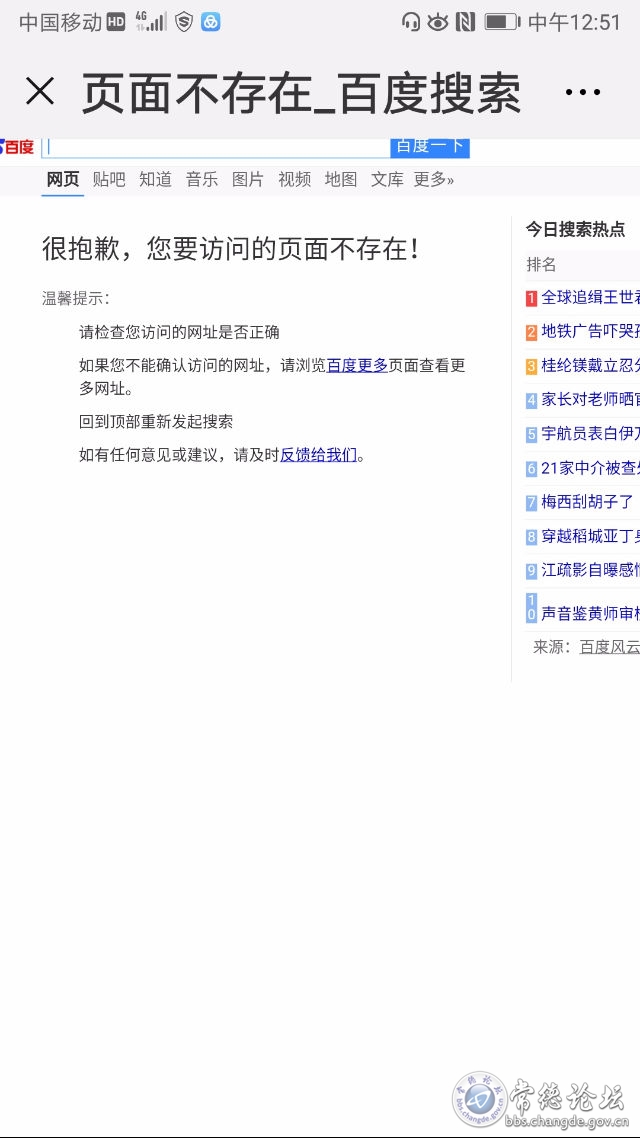This screenshot has width=640, height=1138.
Task: Open hot search 穿越稻城亚丁
Action: coord(591,536)
